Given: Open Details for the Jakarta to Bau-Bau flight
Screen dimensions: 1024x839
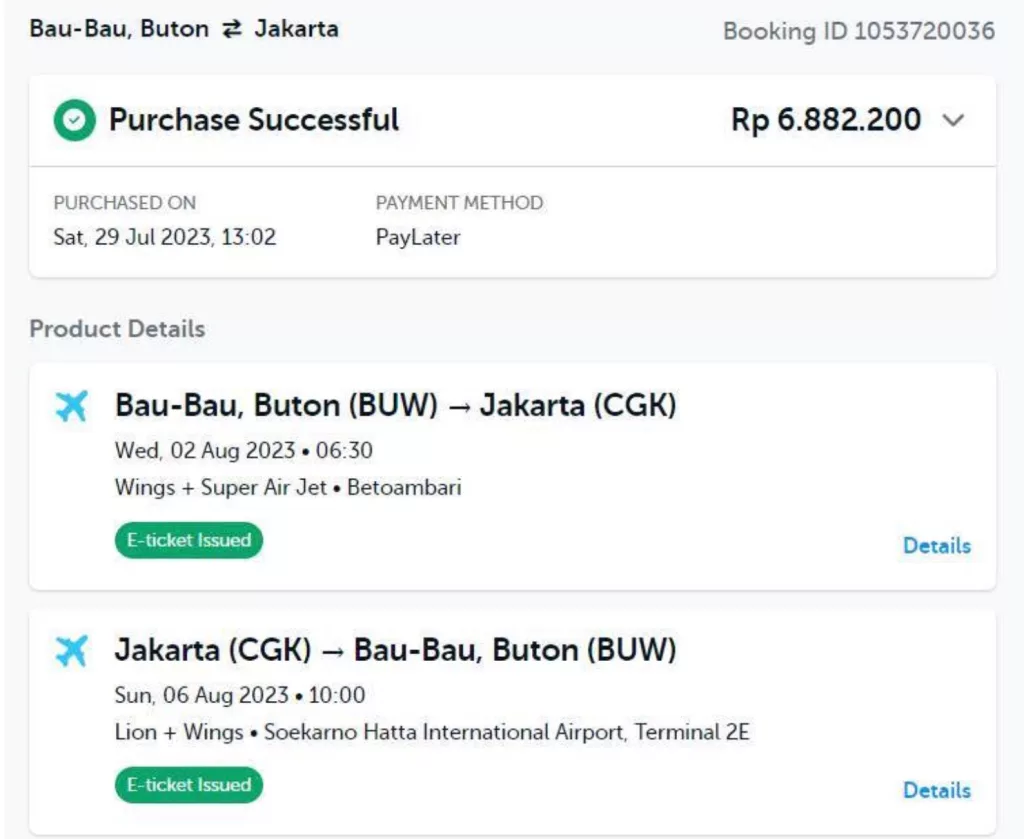Looking at the screenshot, I should tap(936, 790).
